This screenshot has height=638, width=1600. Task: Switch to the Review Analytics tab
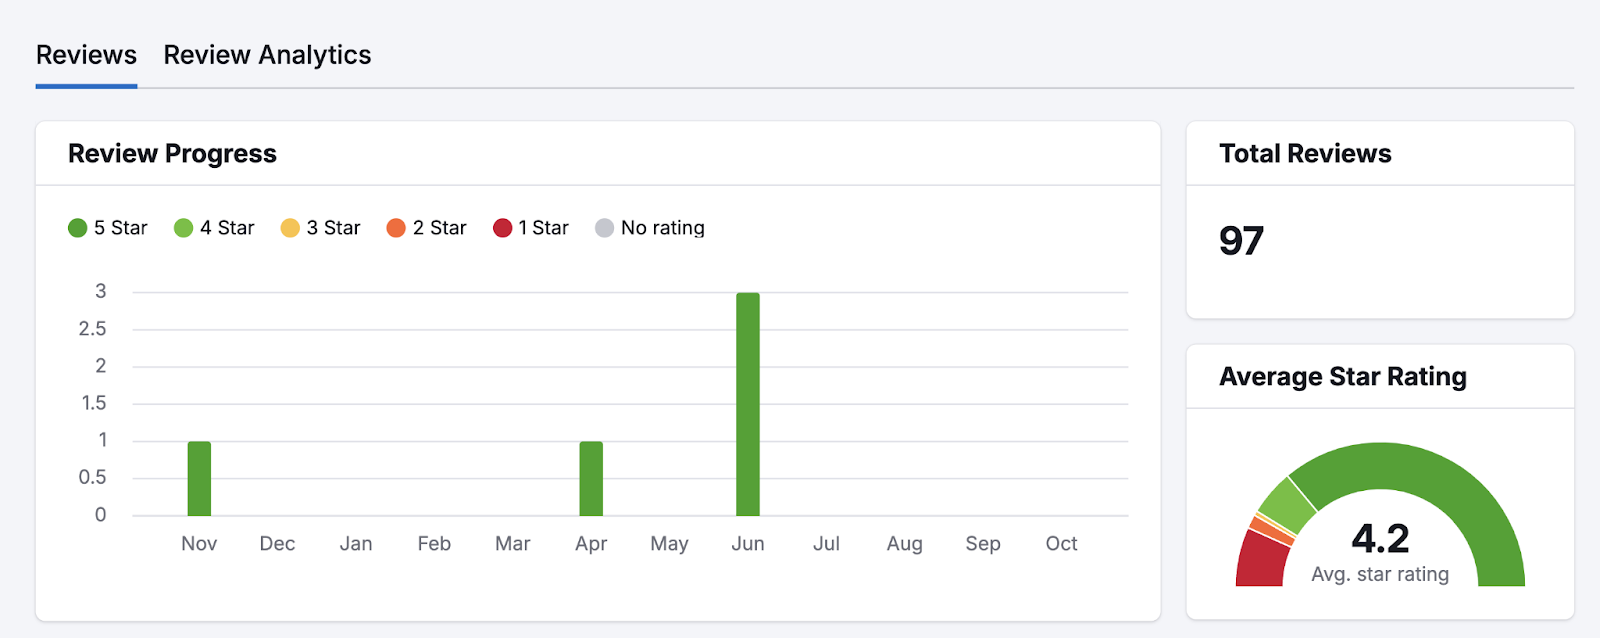[268, 54]
